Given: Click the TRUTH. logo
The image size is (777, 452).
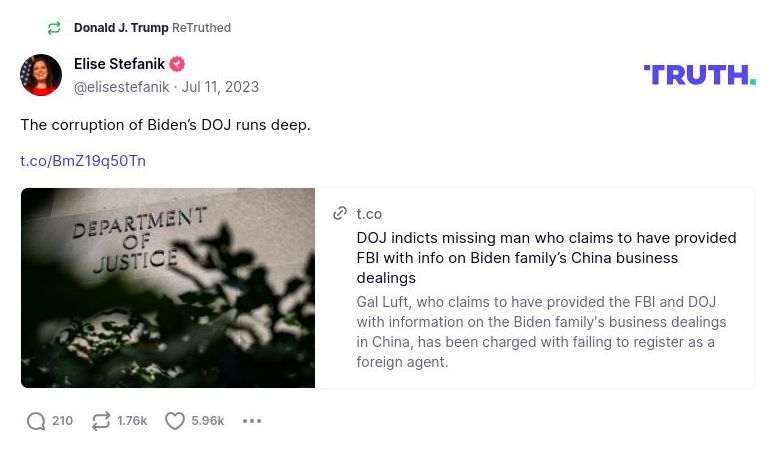Looking at the screenshot, I should pyautogui.click(x=699, y=75).
